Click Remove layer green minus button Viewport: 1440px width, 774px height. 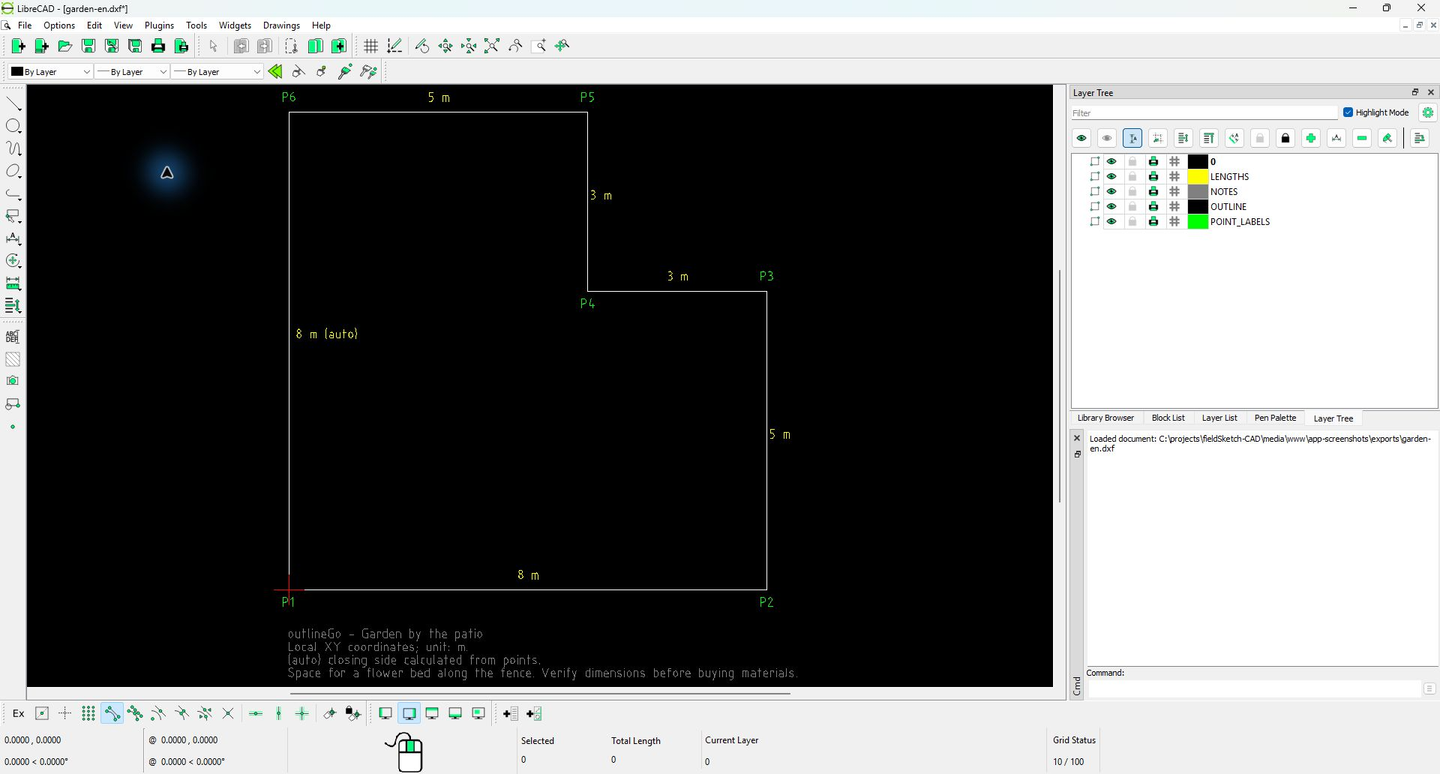click(1361, 138)
